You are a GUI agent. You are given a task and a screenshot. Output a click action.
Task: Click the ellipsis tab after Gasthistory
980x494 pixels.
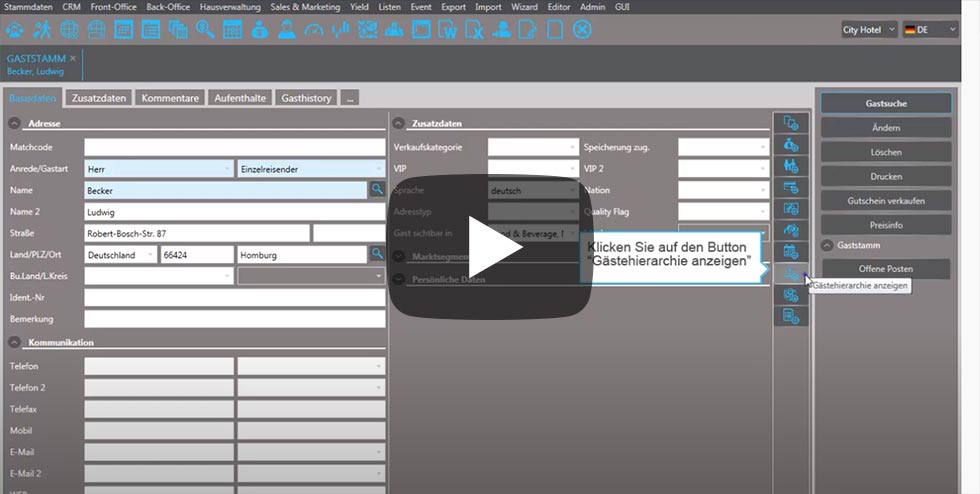coord(350,98)
